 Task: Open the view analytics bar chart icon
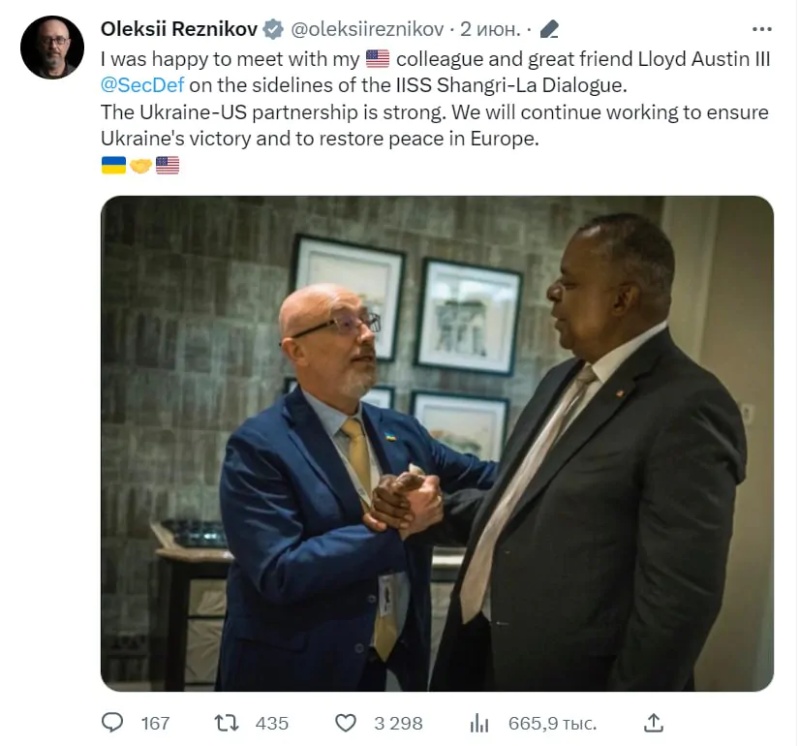[x=479, y=723]
